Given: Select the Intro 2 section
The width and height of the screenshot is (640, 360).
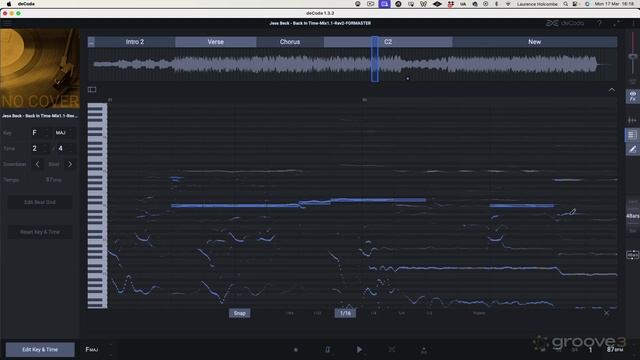Looking at the screenshot, I should (x=135, y=42).
